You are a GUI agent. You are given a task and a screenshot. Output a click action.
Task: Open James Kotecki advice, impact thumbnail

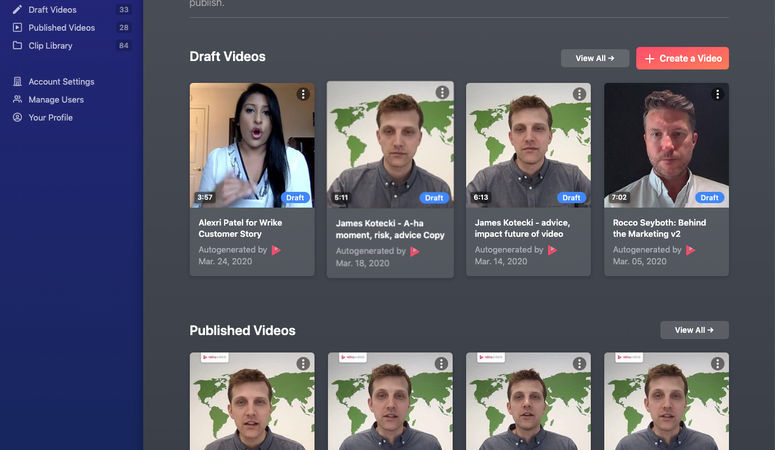528,145
